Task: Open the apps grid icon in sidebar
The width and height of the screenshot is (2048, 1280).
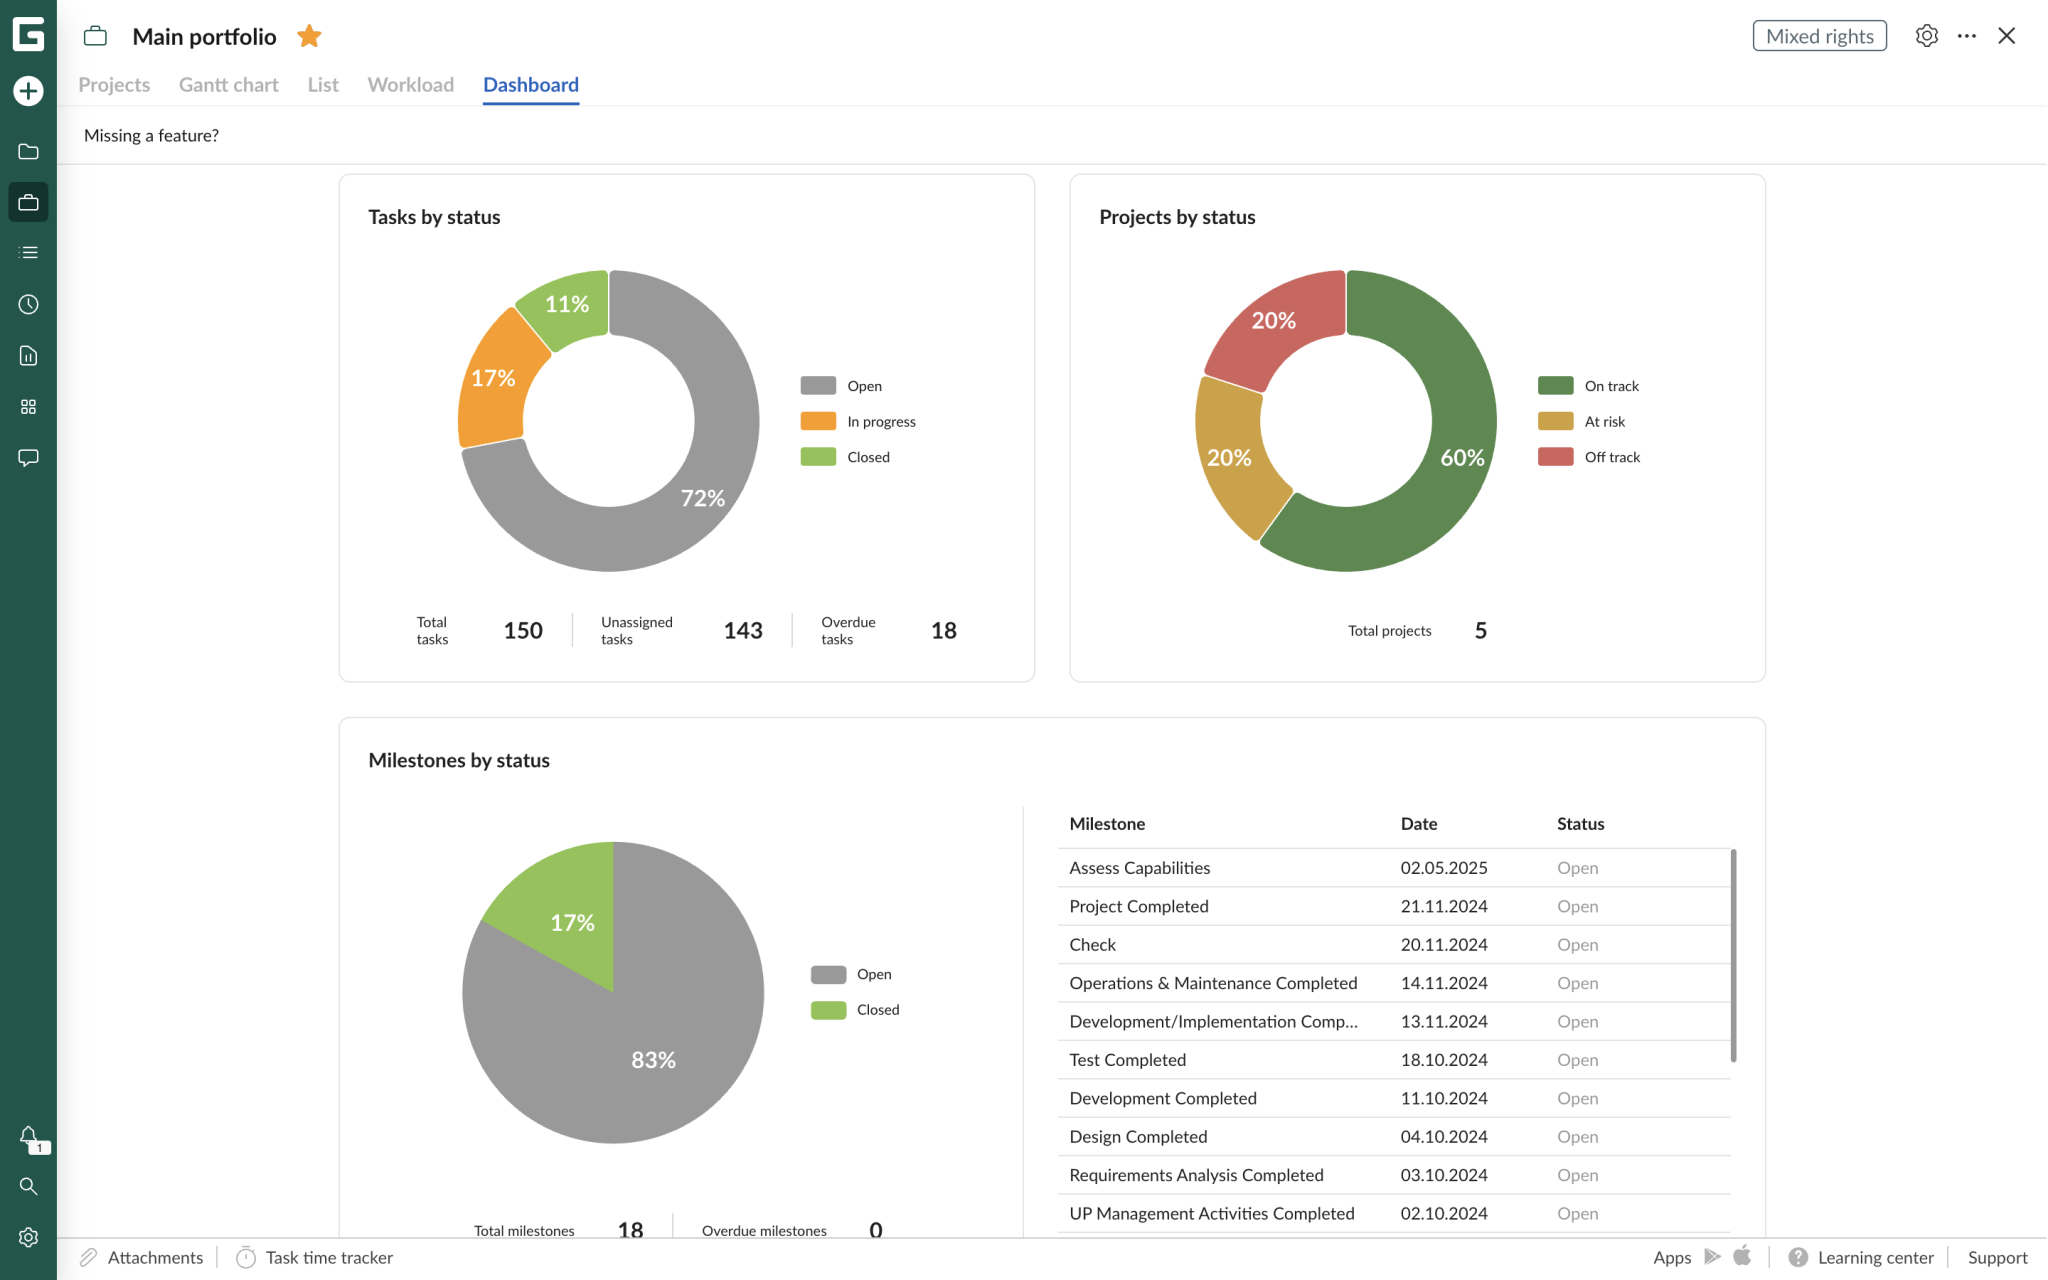Action: tap(28, 406)
